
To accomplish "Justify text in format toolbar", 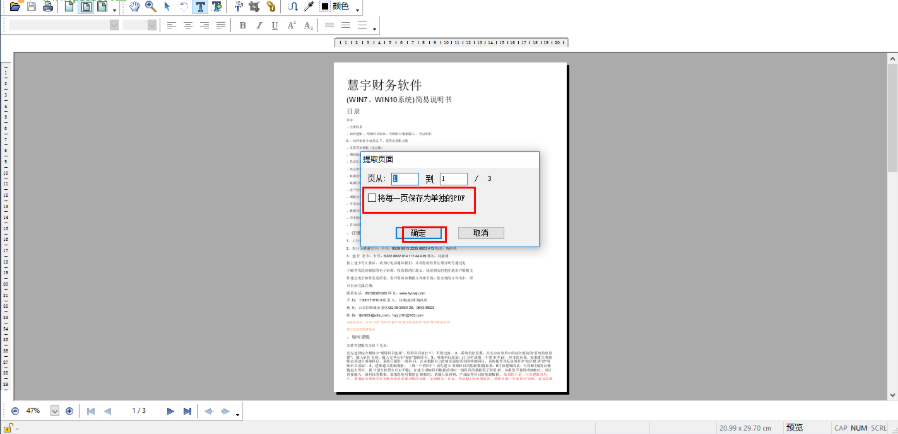I will coord(220,25).
